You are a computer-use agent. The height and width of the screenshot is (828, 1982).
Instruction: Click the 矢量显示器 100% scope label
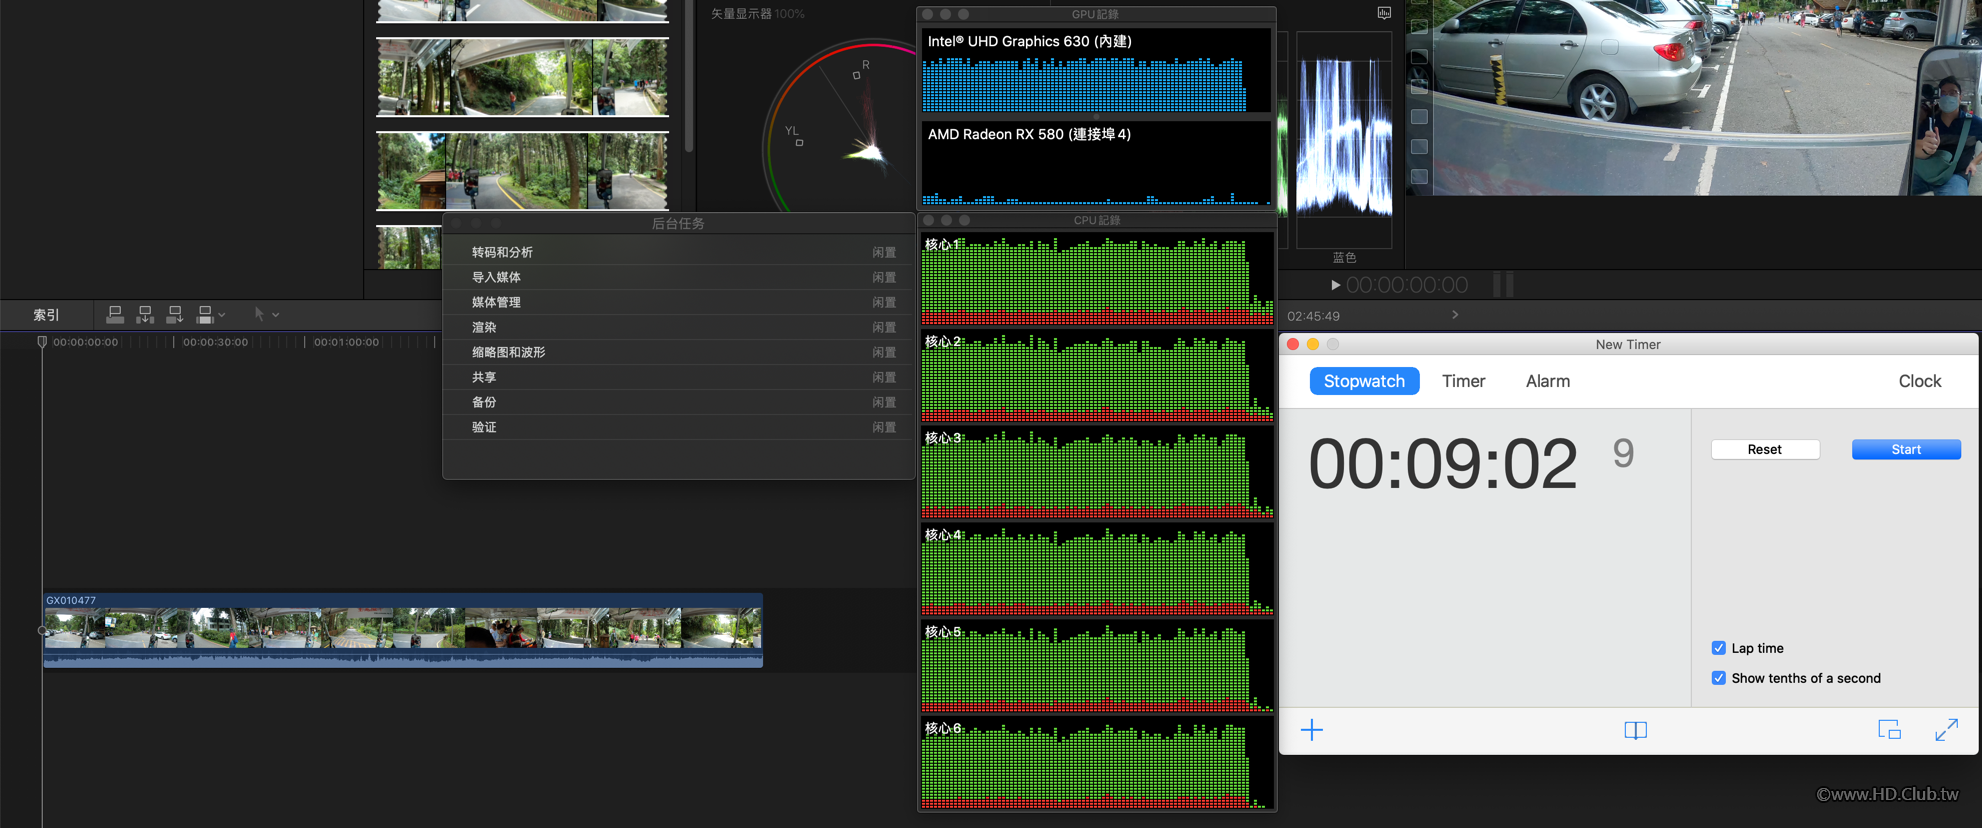(757, 14)
